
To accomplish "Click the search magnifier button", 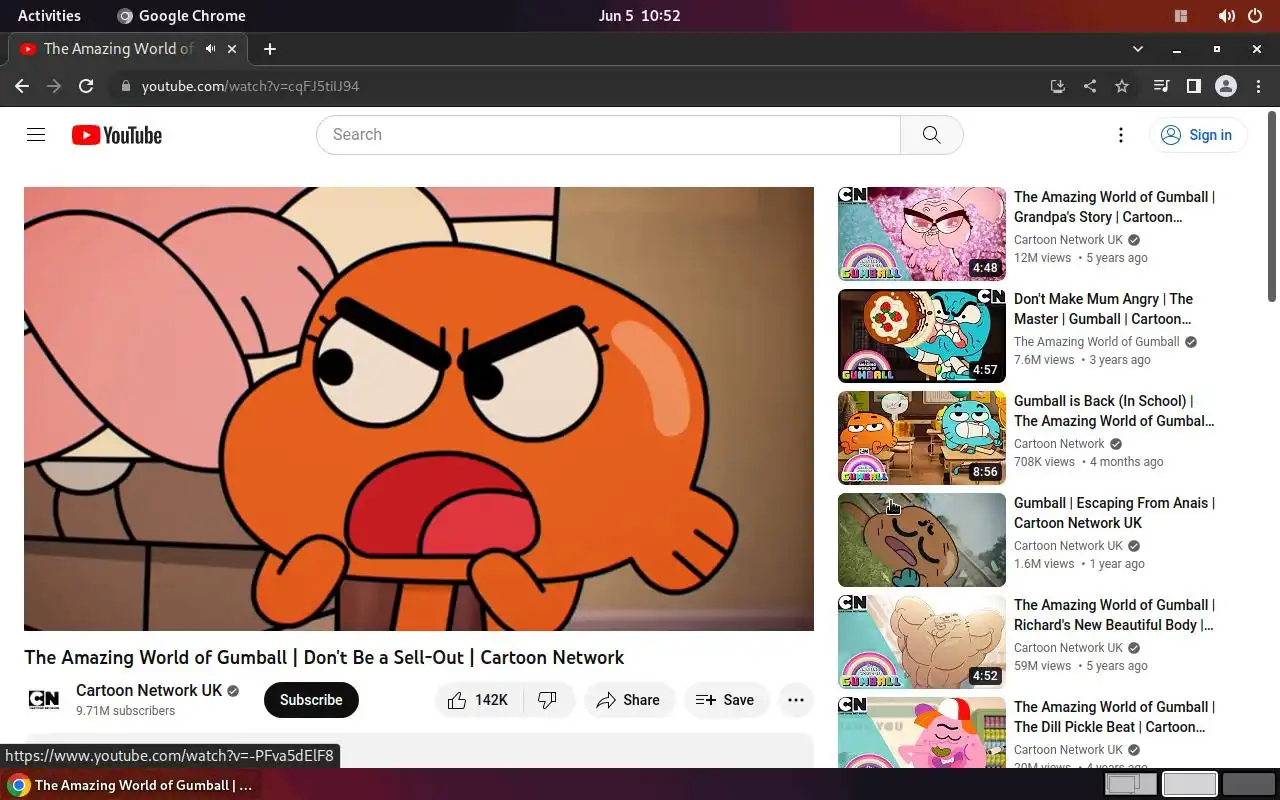I will (932, 135).
